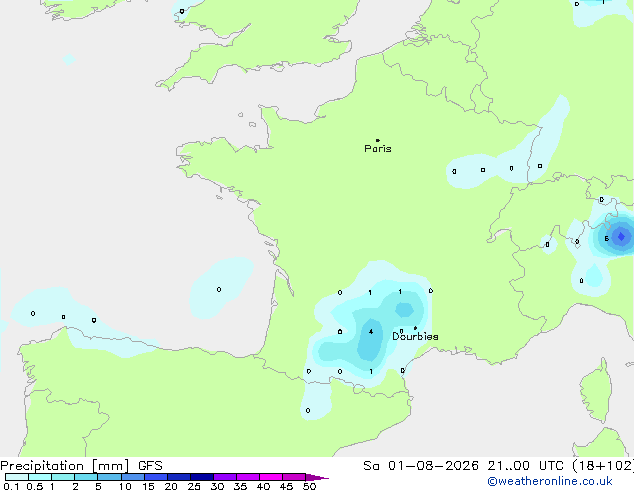Pick the 0.1 mm legend color swatch
This screenshot has width=634, height=490.
pos(17,477)
